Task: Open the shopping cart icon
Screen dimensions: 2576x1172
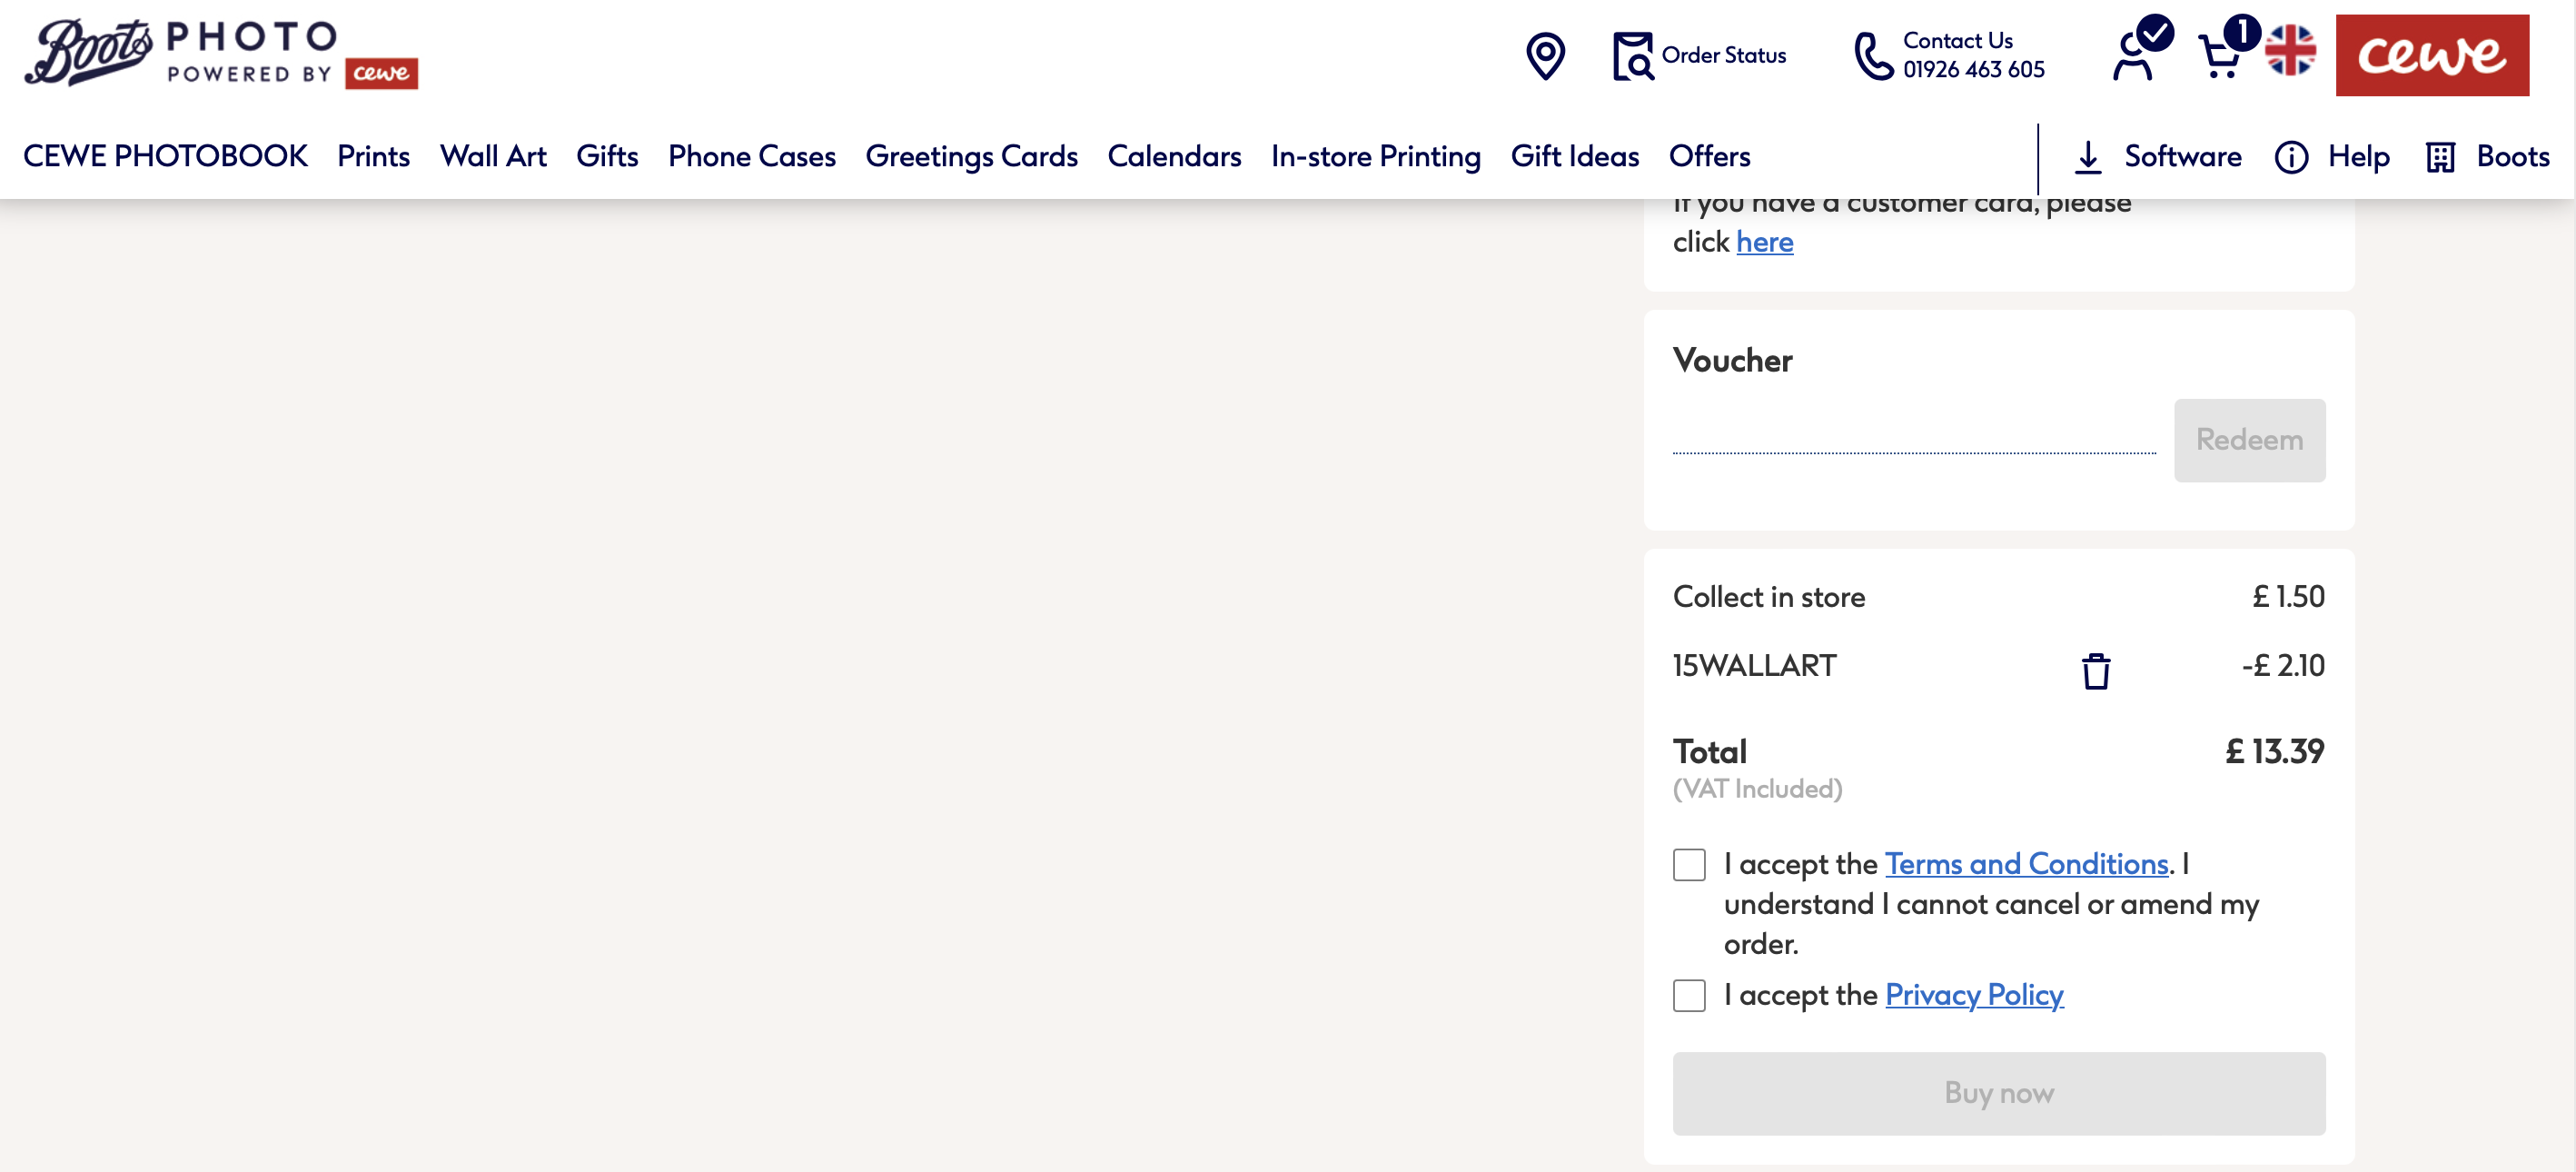Action: pos(2220,56)
